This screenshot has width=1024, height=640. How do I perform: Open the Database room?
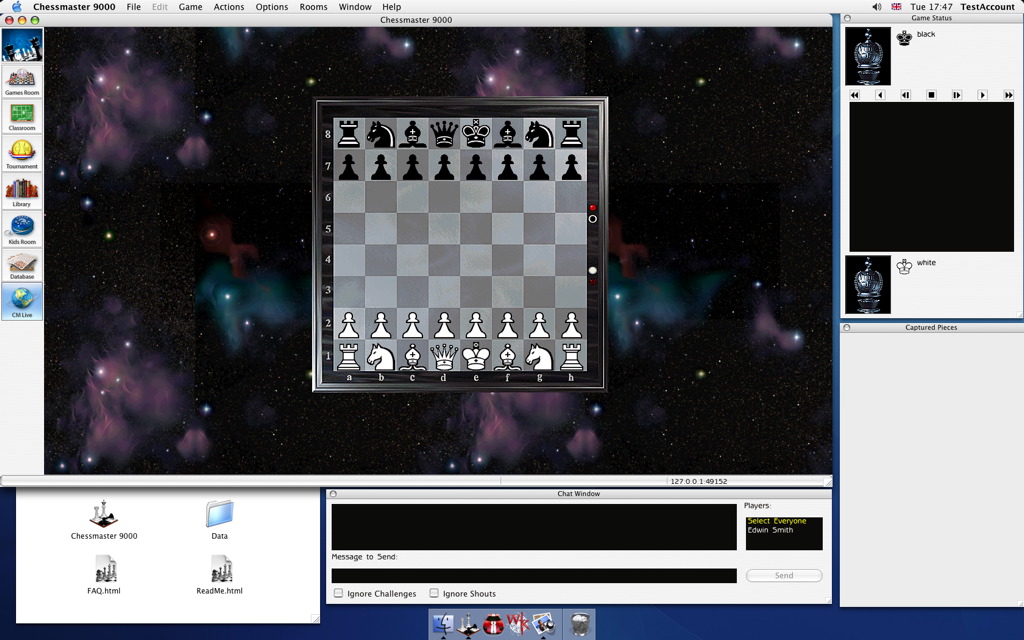pos(22,264)
